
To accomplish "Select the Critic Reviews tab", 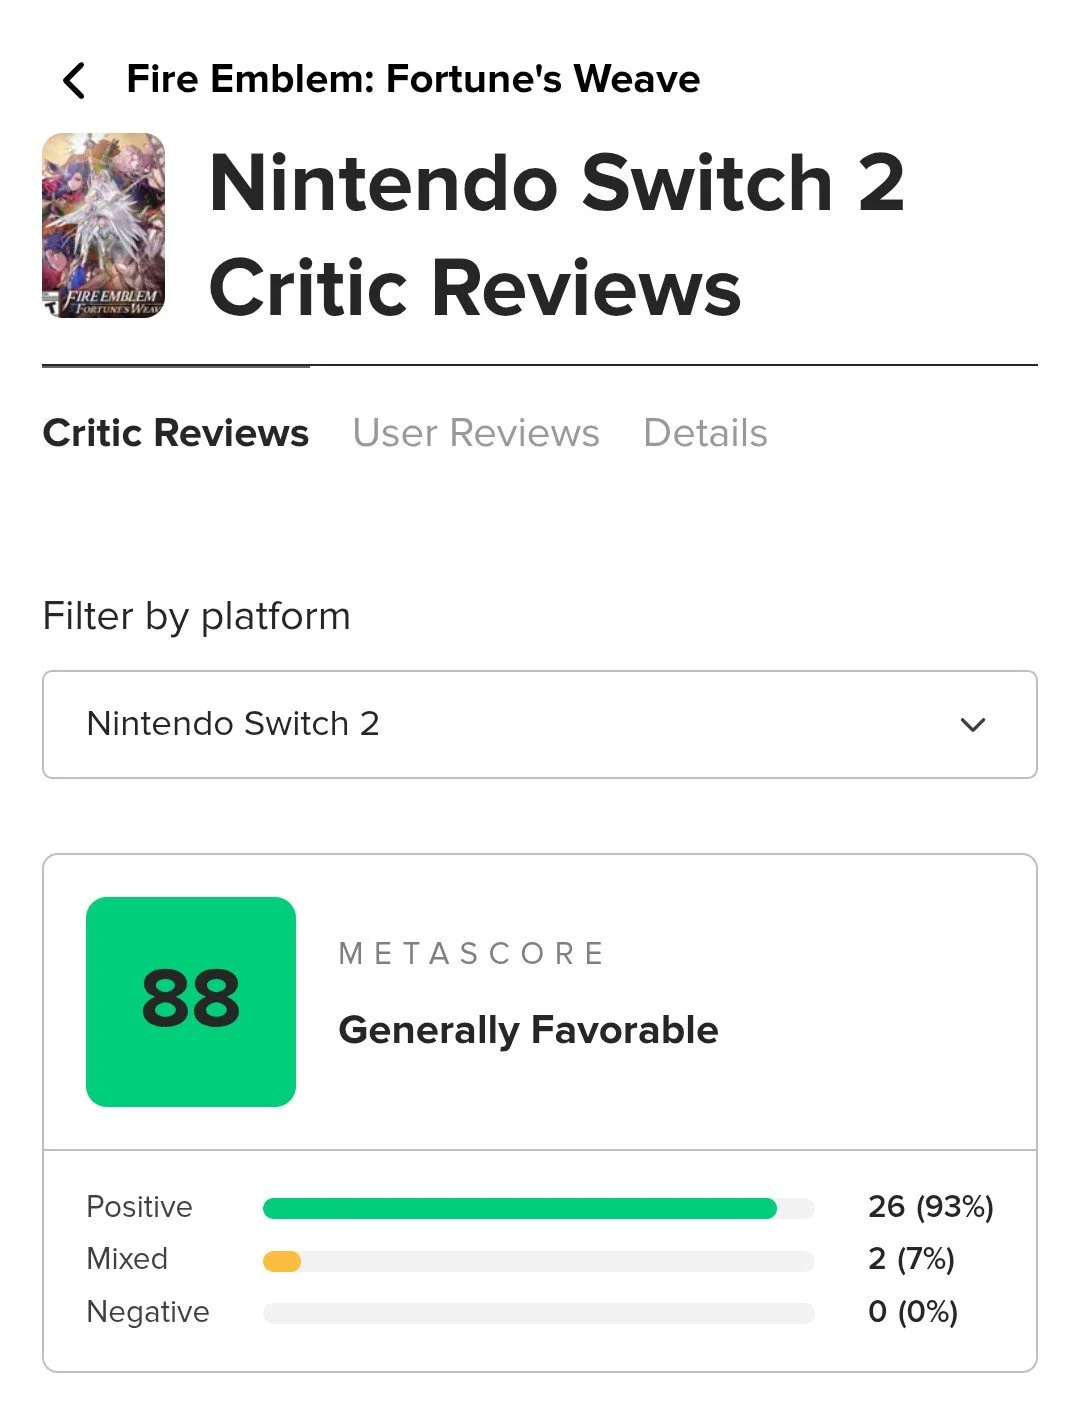I will tap(176, 433).
